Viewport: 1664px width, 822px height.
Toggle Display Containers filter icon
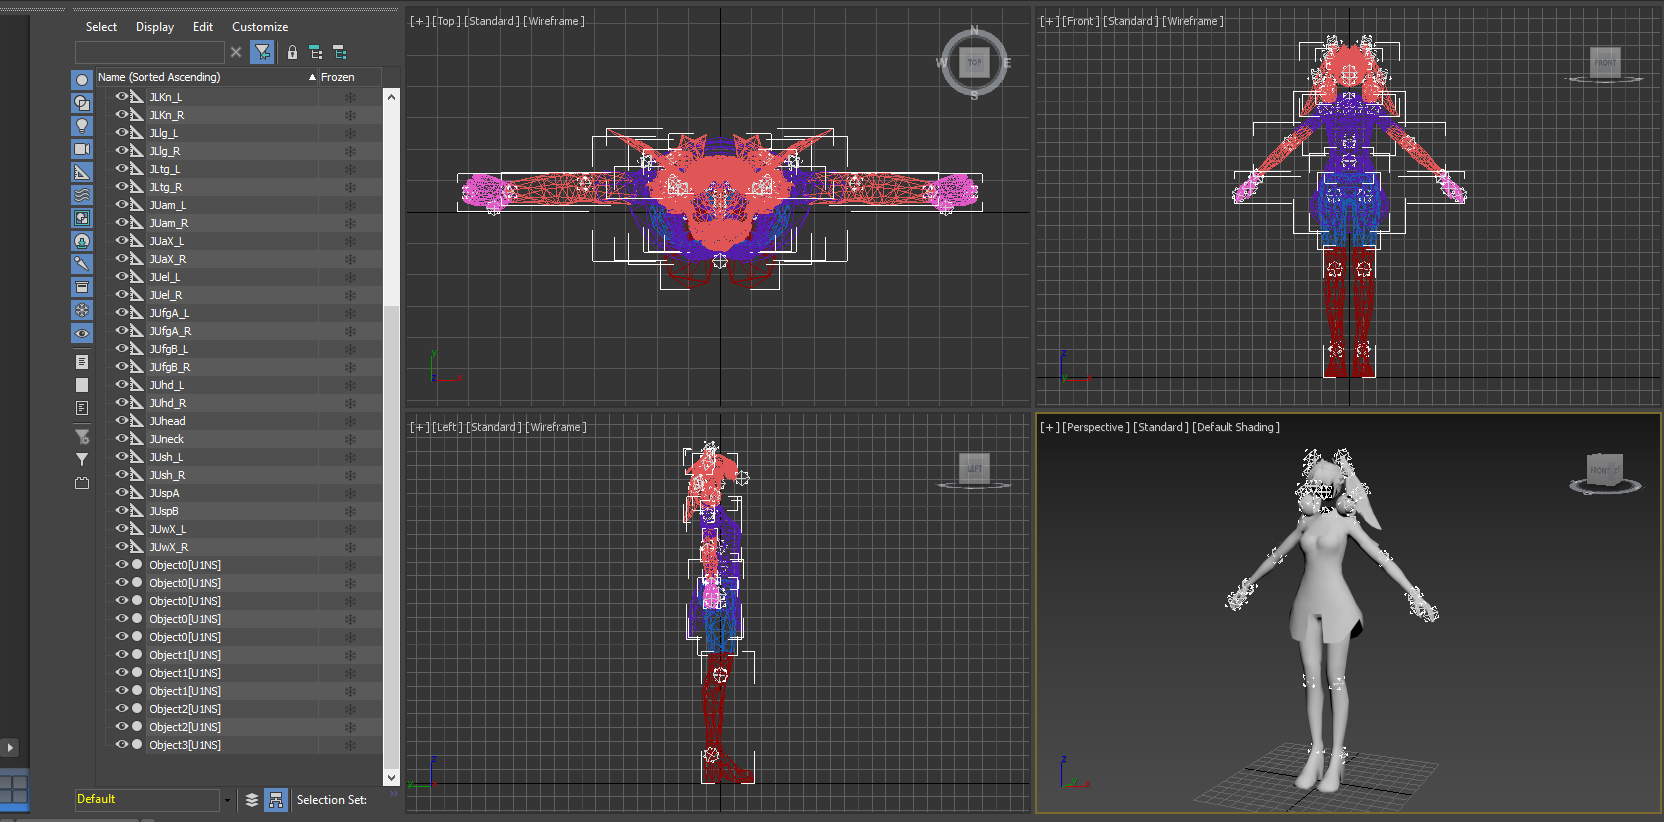[82, 287]
